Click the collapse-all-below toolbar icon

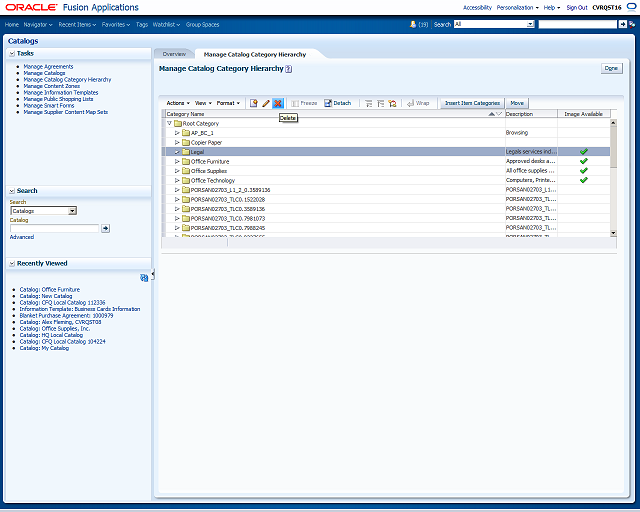380,103
